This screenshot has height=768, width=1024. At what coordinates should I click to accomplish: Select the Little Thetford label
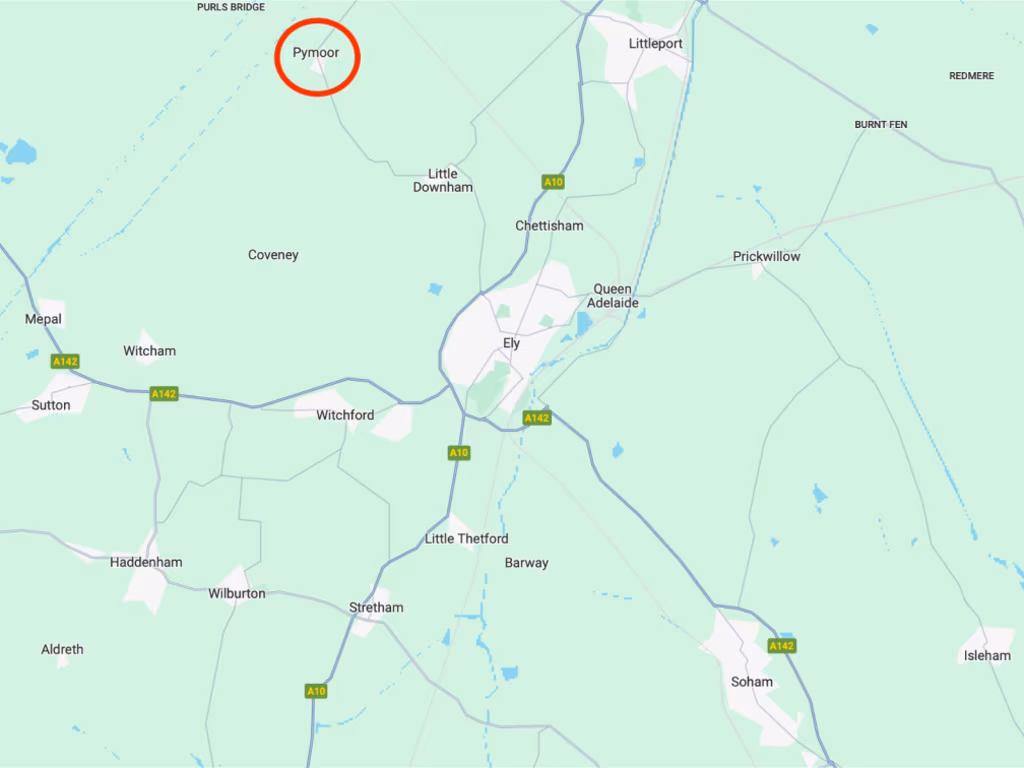[466, 539]
